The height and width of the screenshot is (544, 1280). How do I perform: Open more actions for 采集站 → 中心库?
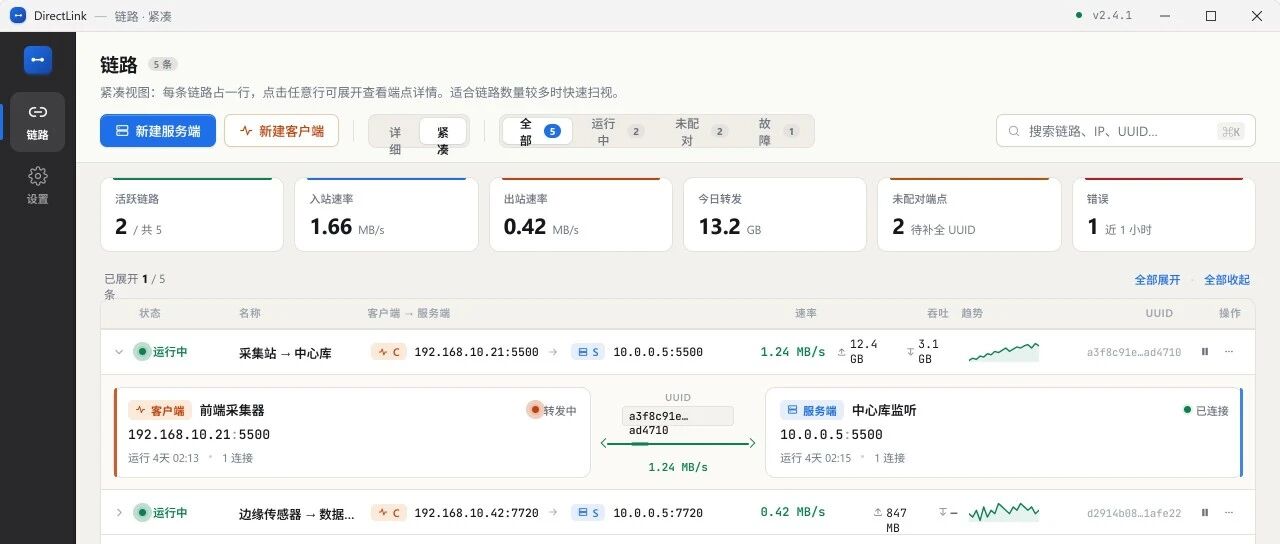click(x=1229, y=352)
